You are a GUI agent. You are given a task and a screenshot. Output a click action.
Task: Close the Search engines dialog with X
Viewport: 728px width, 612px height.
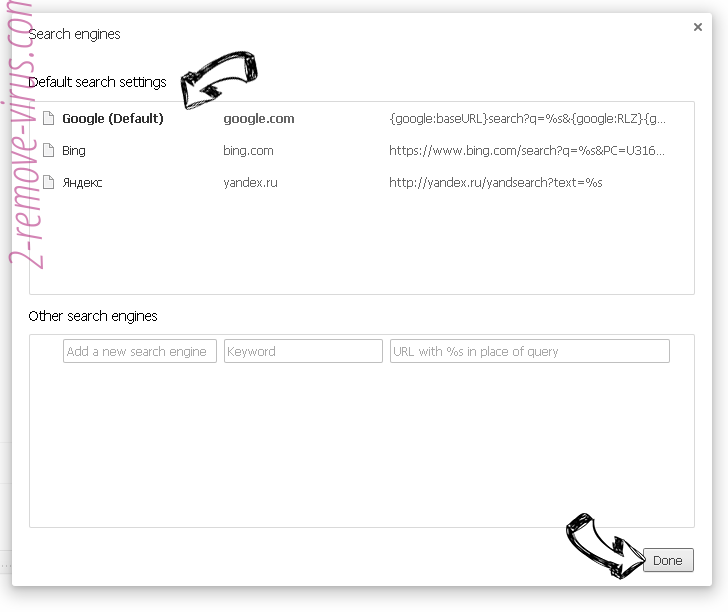(698, 28)
